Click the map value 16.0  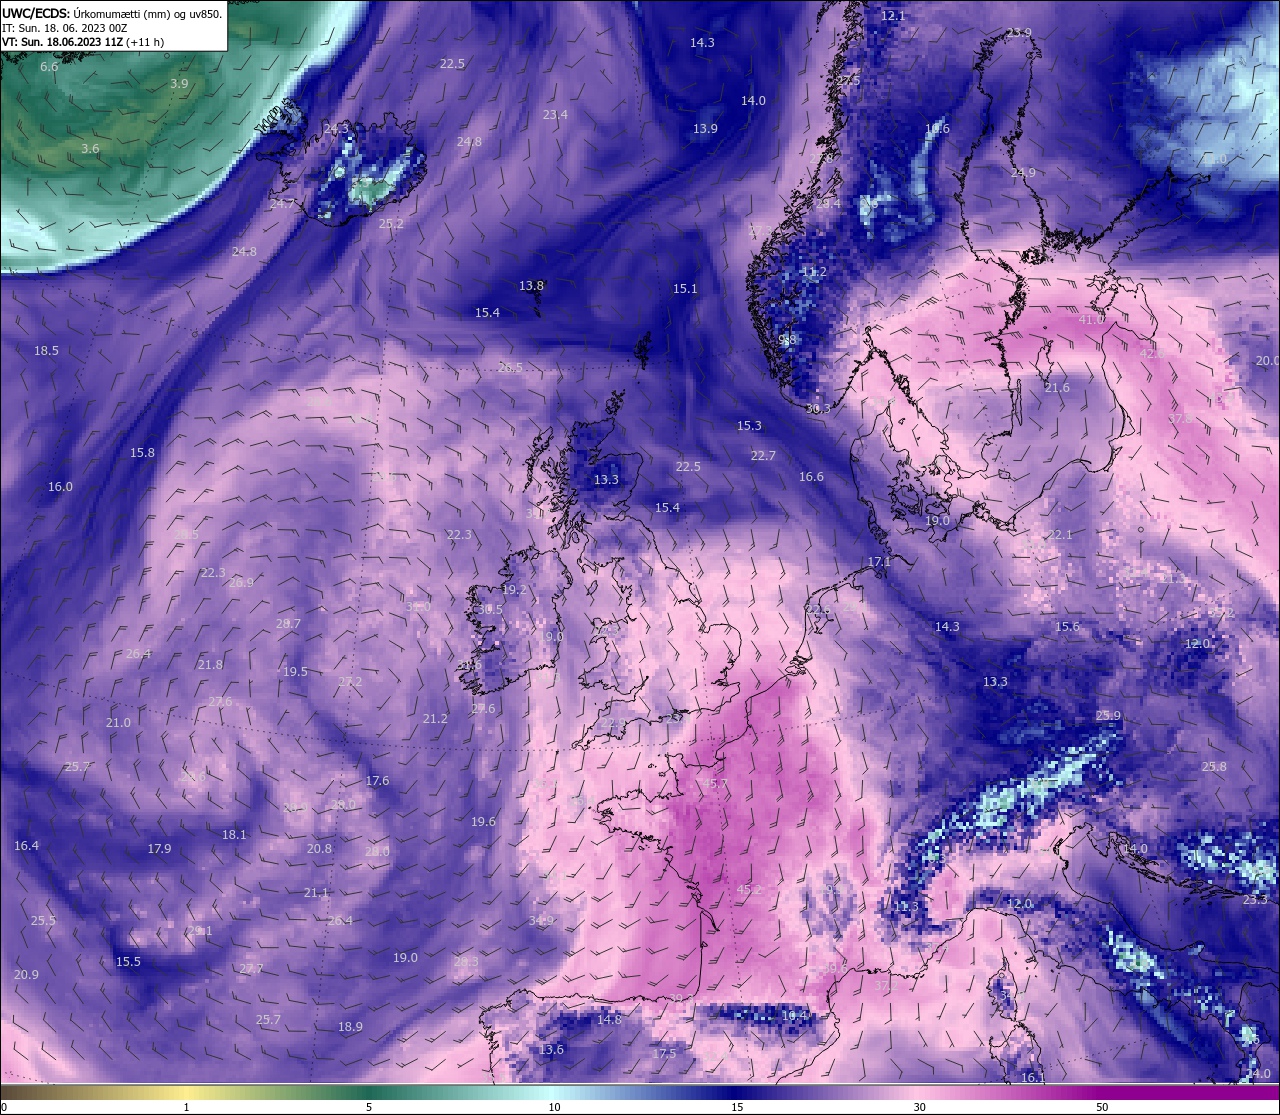[60, 487]
